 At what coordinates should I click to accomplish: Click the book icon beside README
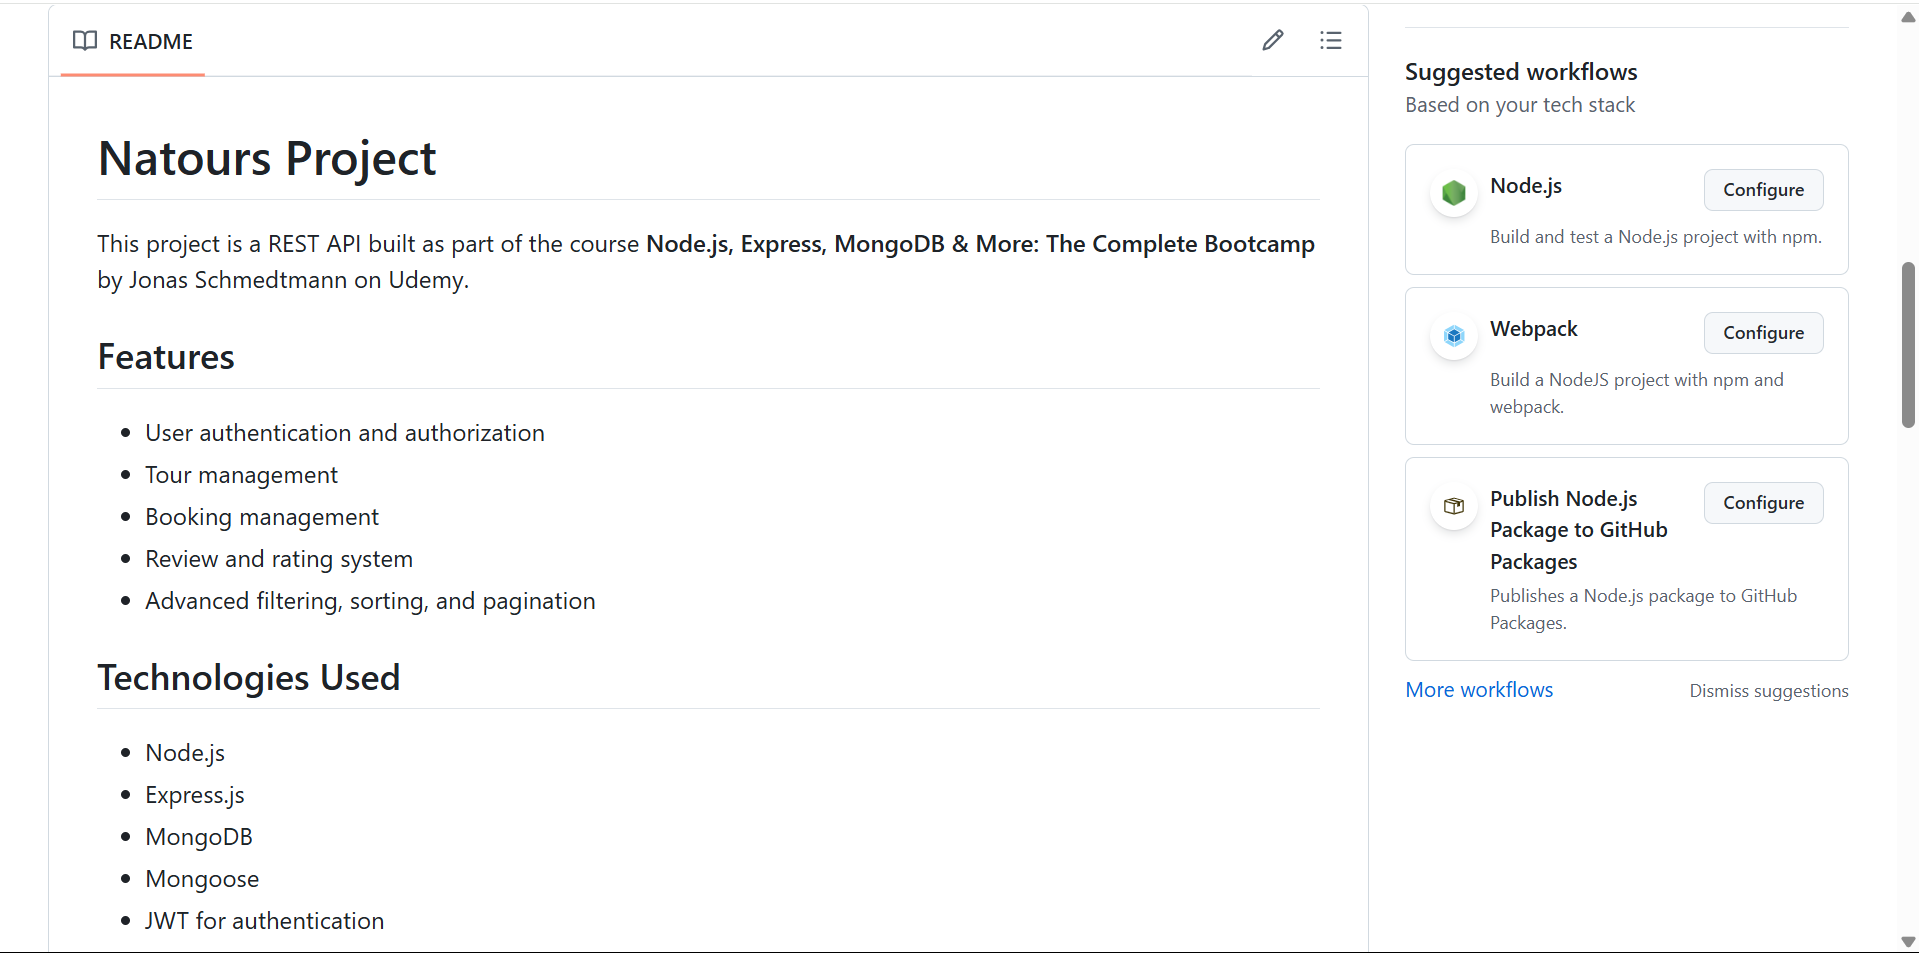pyautogui.click(x=85, y=41)
